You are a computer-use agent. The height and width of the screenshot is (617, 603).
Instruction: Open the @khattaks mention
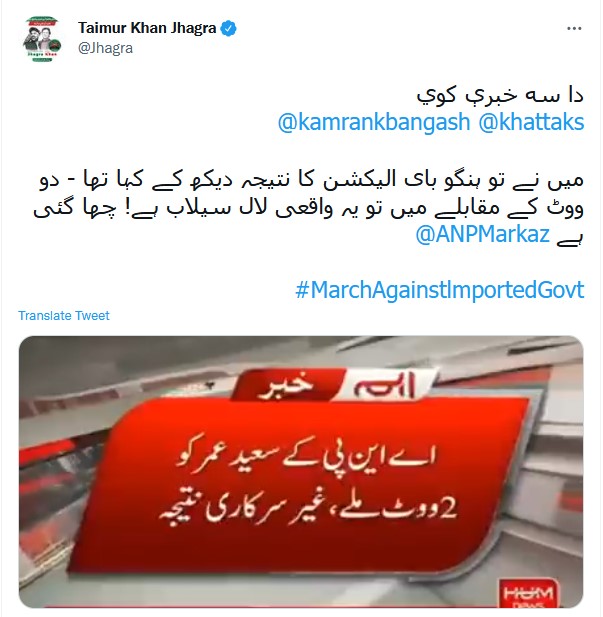pos(531,122)
